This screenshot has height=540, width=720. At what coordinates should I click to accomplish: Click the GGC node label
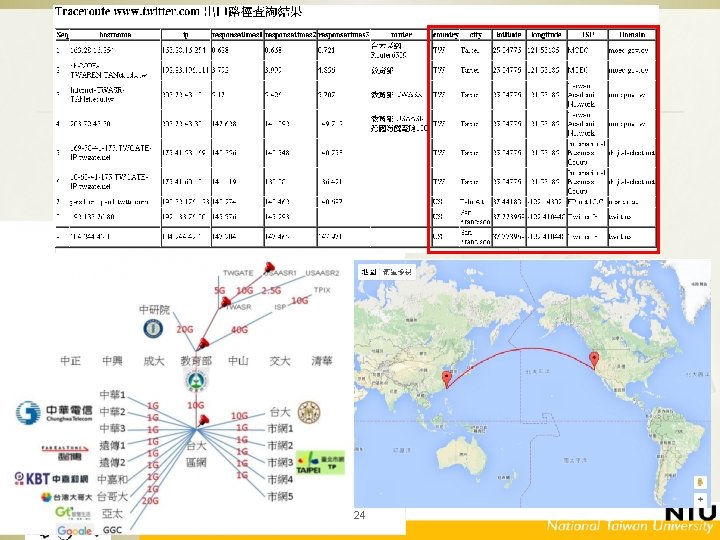112,530
